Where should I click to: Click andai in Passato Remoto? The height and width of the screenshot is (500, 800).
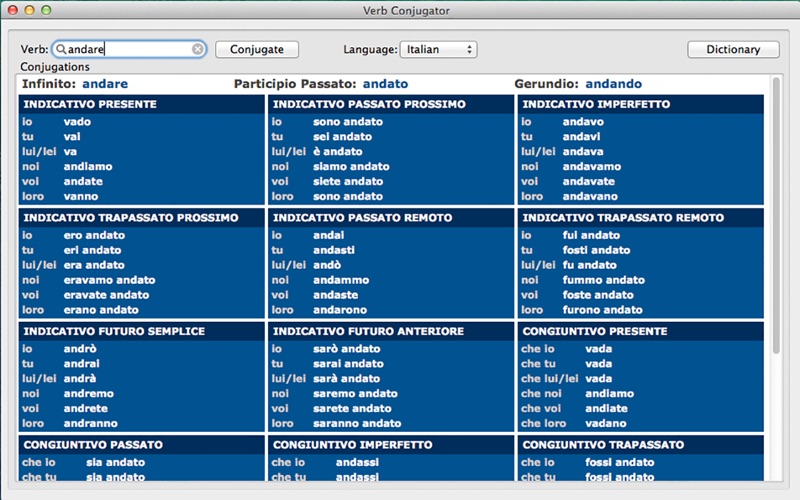click(x=329, y=235)
